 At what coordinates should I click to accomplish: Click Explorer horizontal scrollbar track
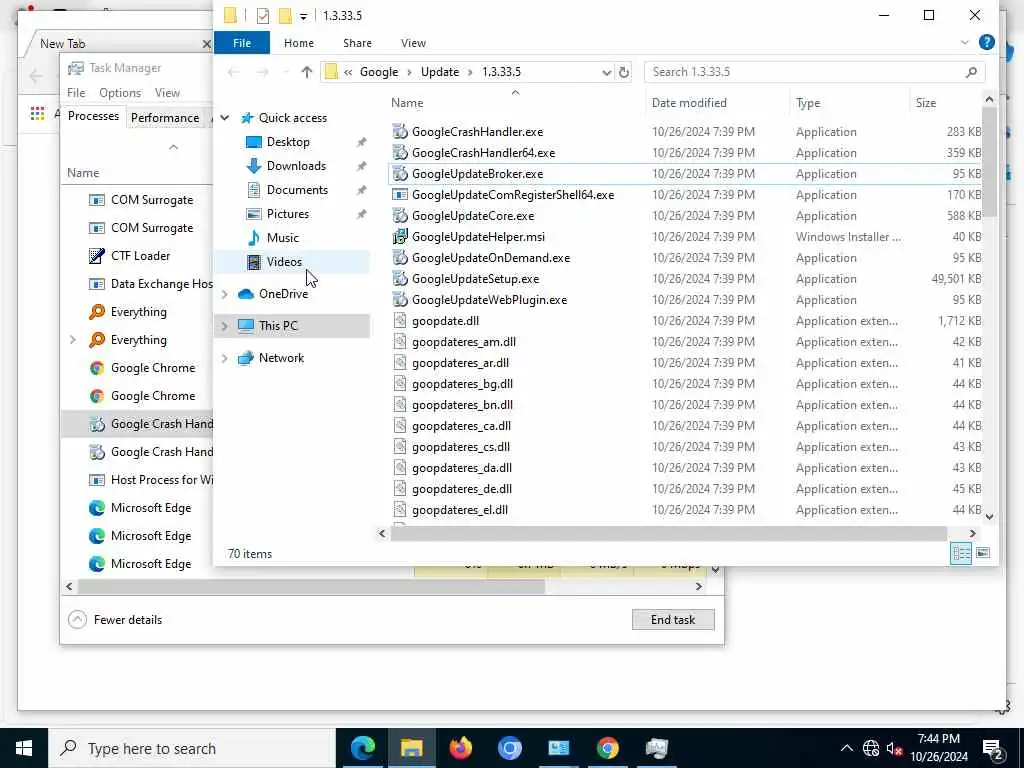[668, 534]
